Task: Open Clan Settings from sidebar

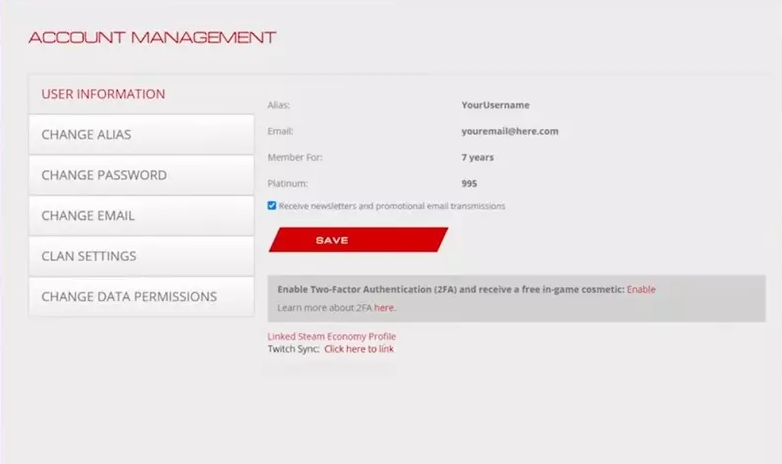Action: (x=141, y=256)
